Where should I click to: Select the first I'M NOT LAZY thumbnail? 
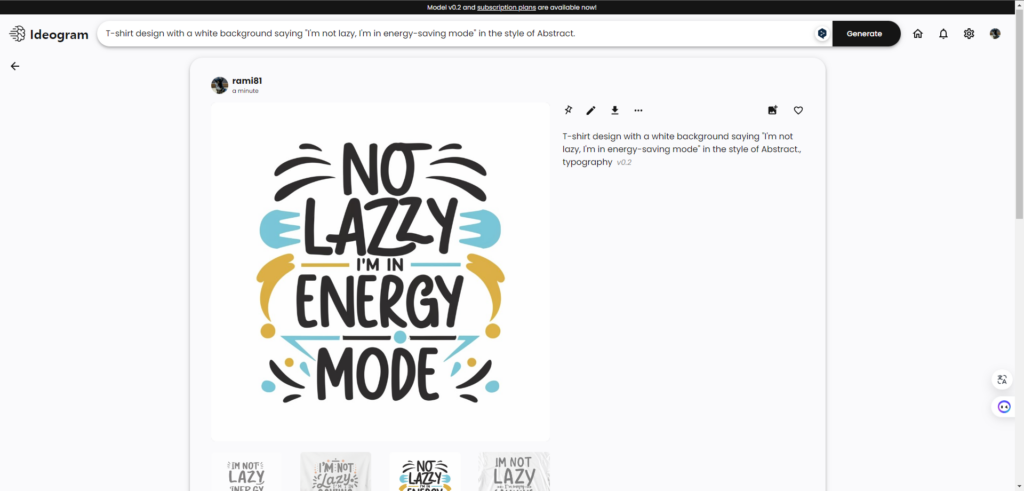point(246,471)
